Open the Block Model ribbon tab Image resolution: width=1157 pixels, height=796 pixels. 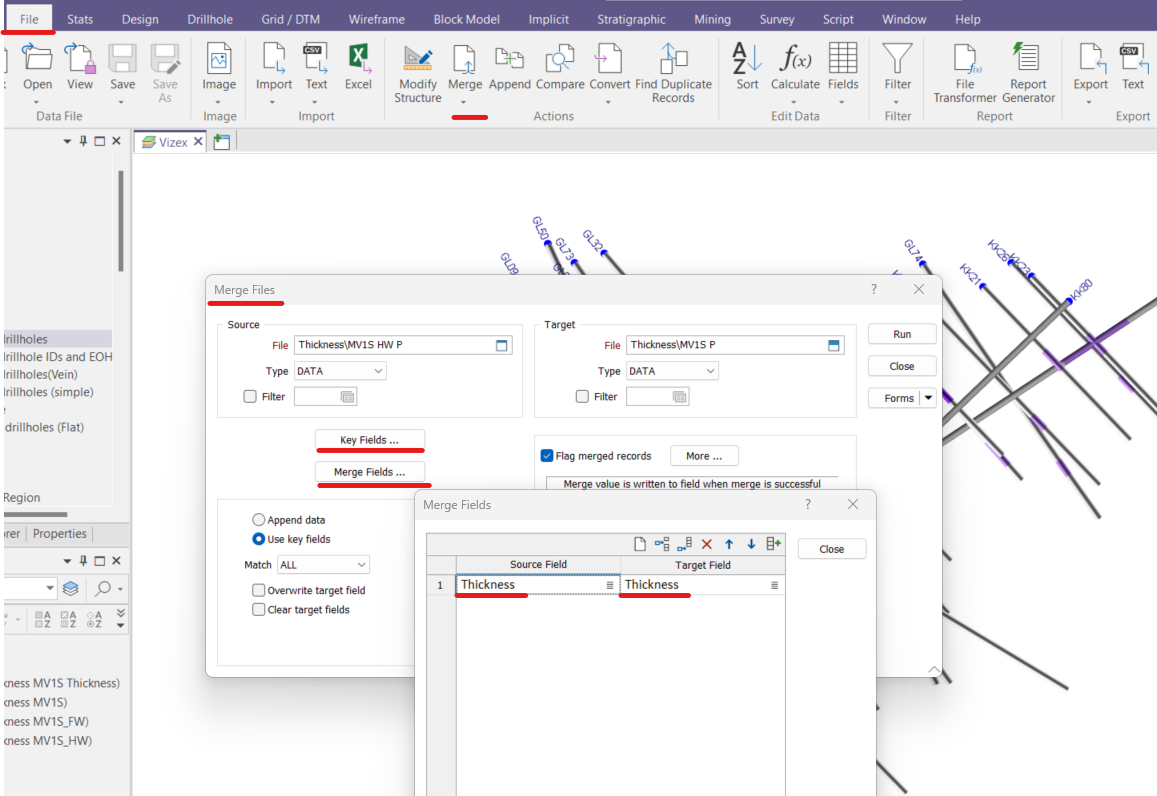pos(464,19)
